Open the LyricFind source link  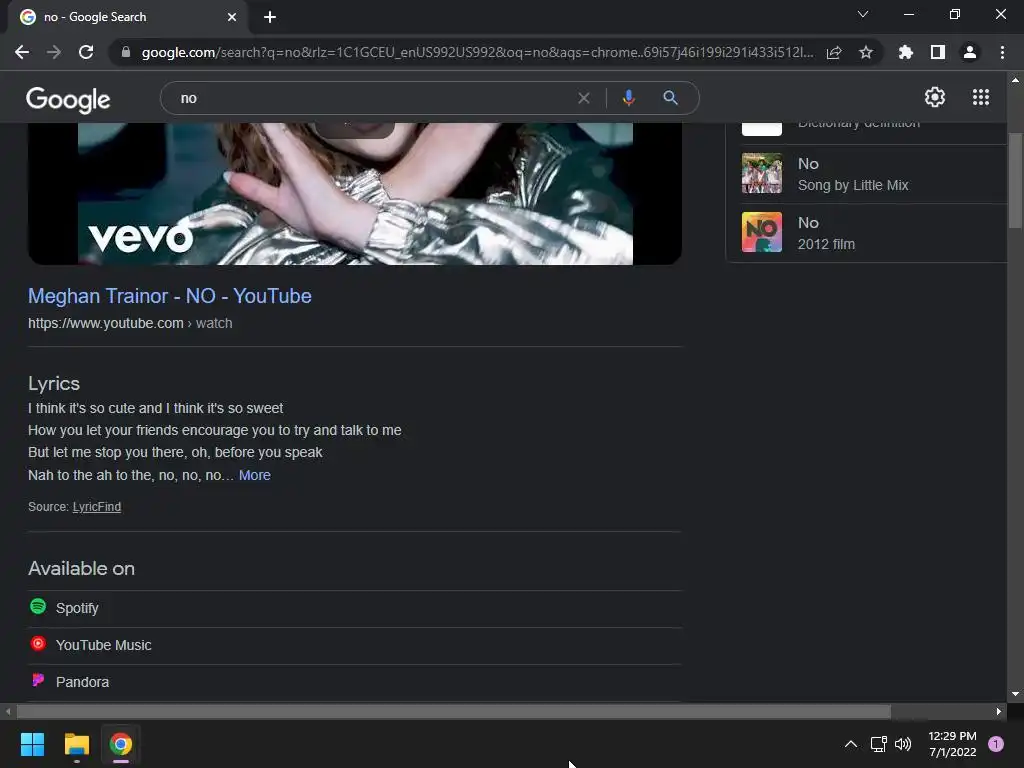[97, 507]
